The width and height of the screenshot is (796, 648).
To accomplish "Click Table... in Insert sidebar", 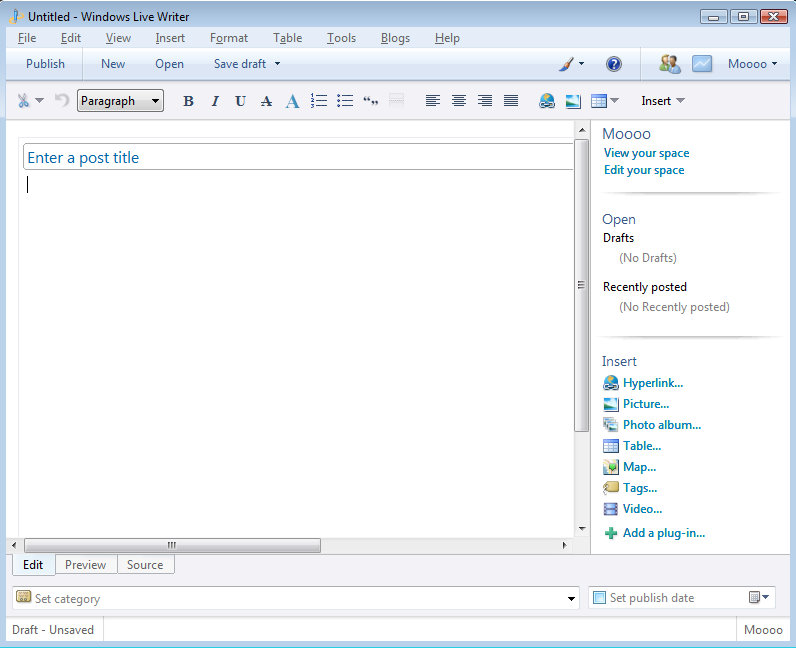I will [642, 446].
